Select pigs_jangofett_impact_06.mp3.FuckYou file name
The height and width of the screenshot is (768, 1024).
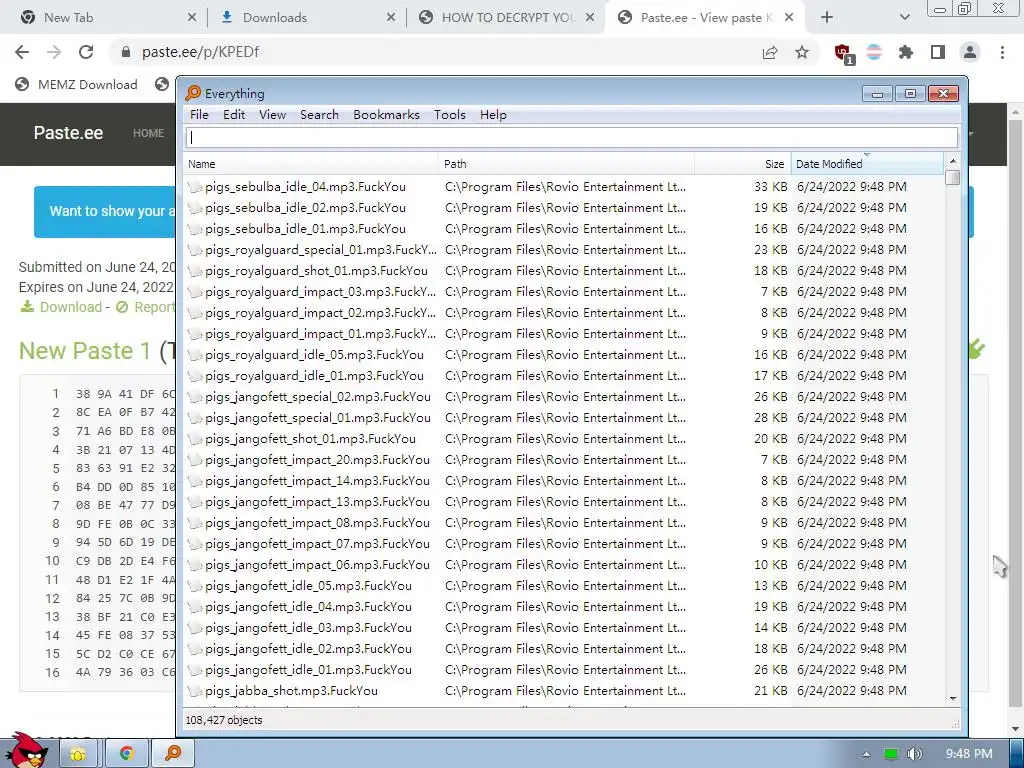[317, 565]
